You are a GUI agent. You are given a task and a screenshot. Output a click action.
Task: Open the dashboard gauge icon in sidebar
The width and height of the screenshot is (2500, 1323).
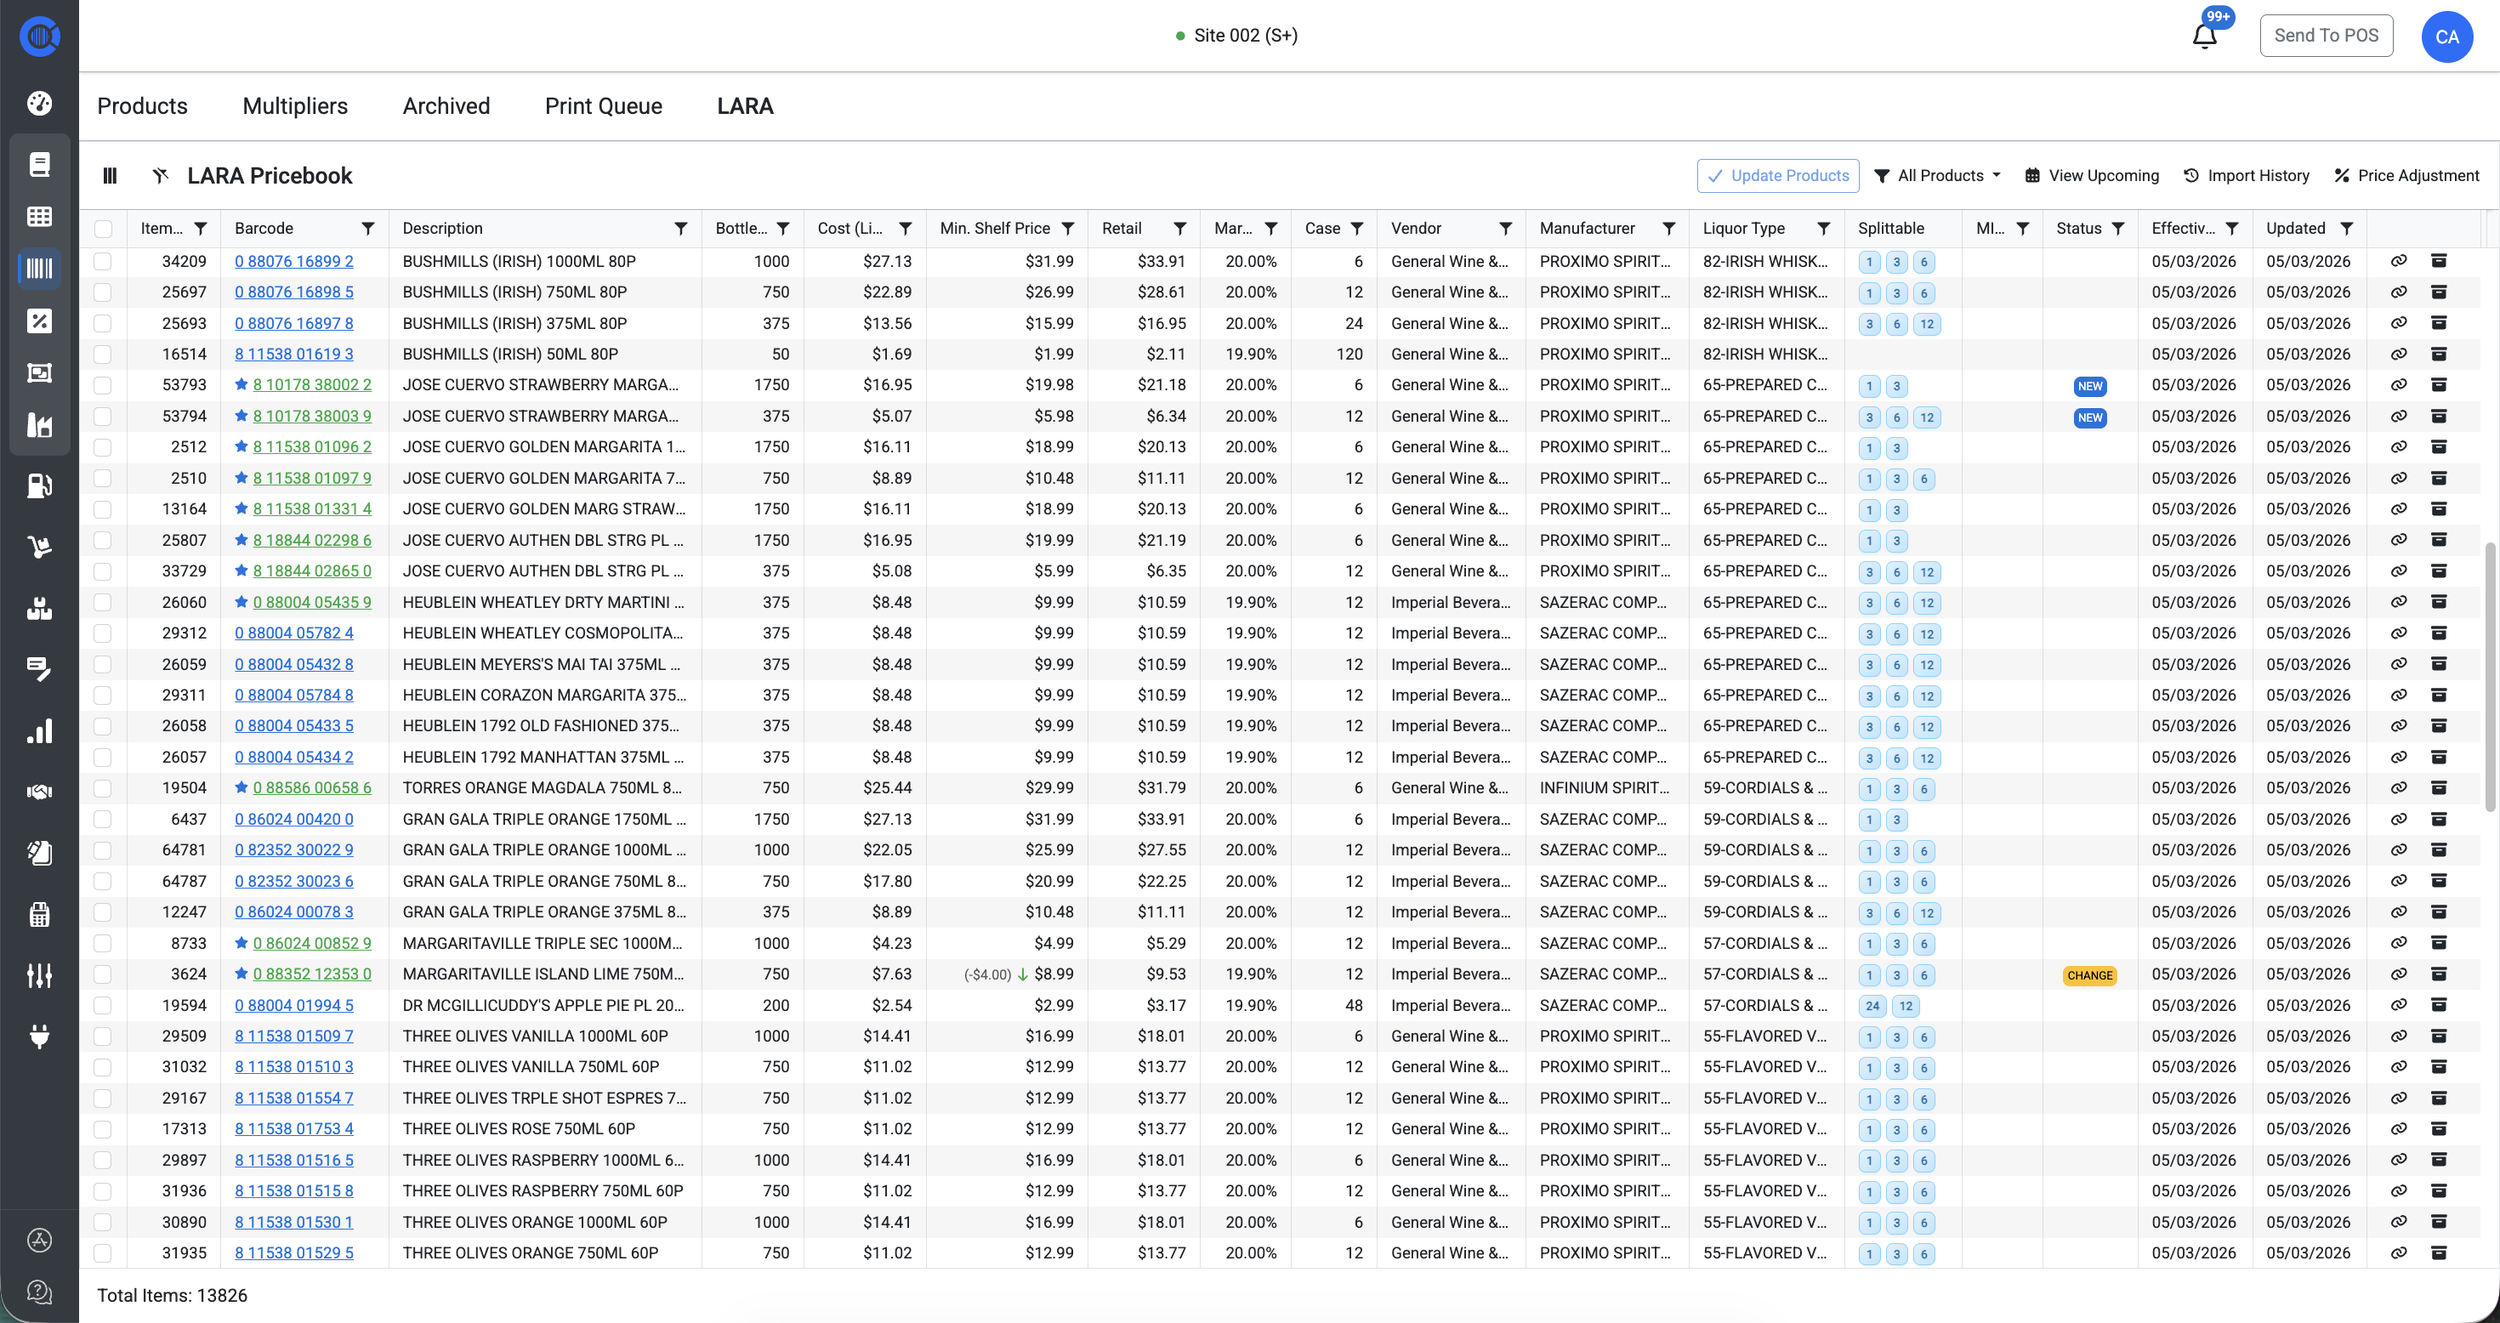[x=39, y=103]
